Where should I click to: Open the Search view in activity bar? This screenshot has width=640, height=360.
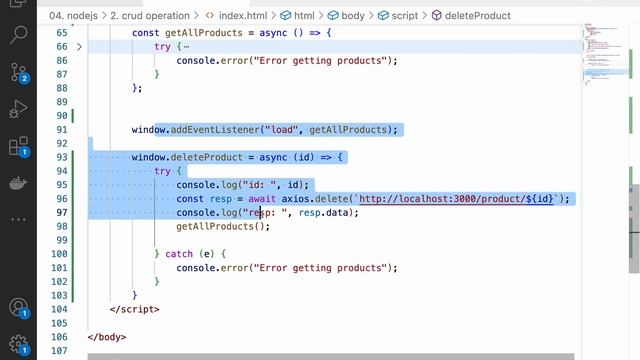click(x=18, y=34)
